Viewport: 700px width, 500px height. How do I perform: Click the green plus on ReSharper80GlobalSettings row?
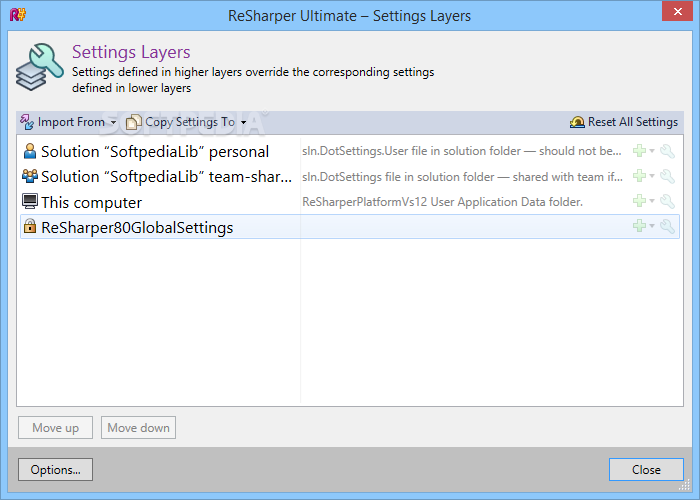click(639, 226)
